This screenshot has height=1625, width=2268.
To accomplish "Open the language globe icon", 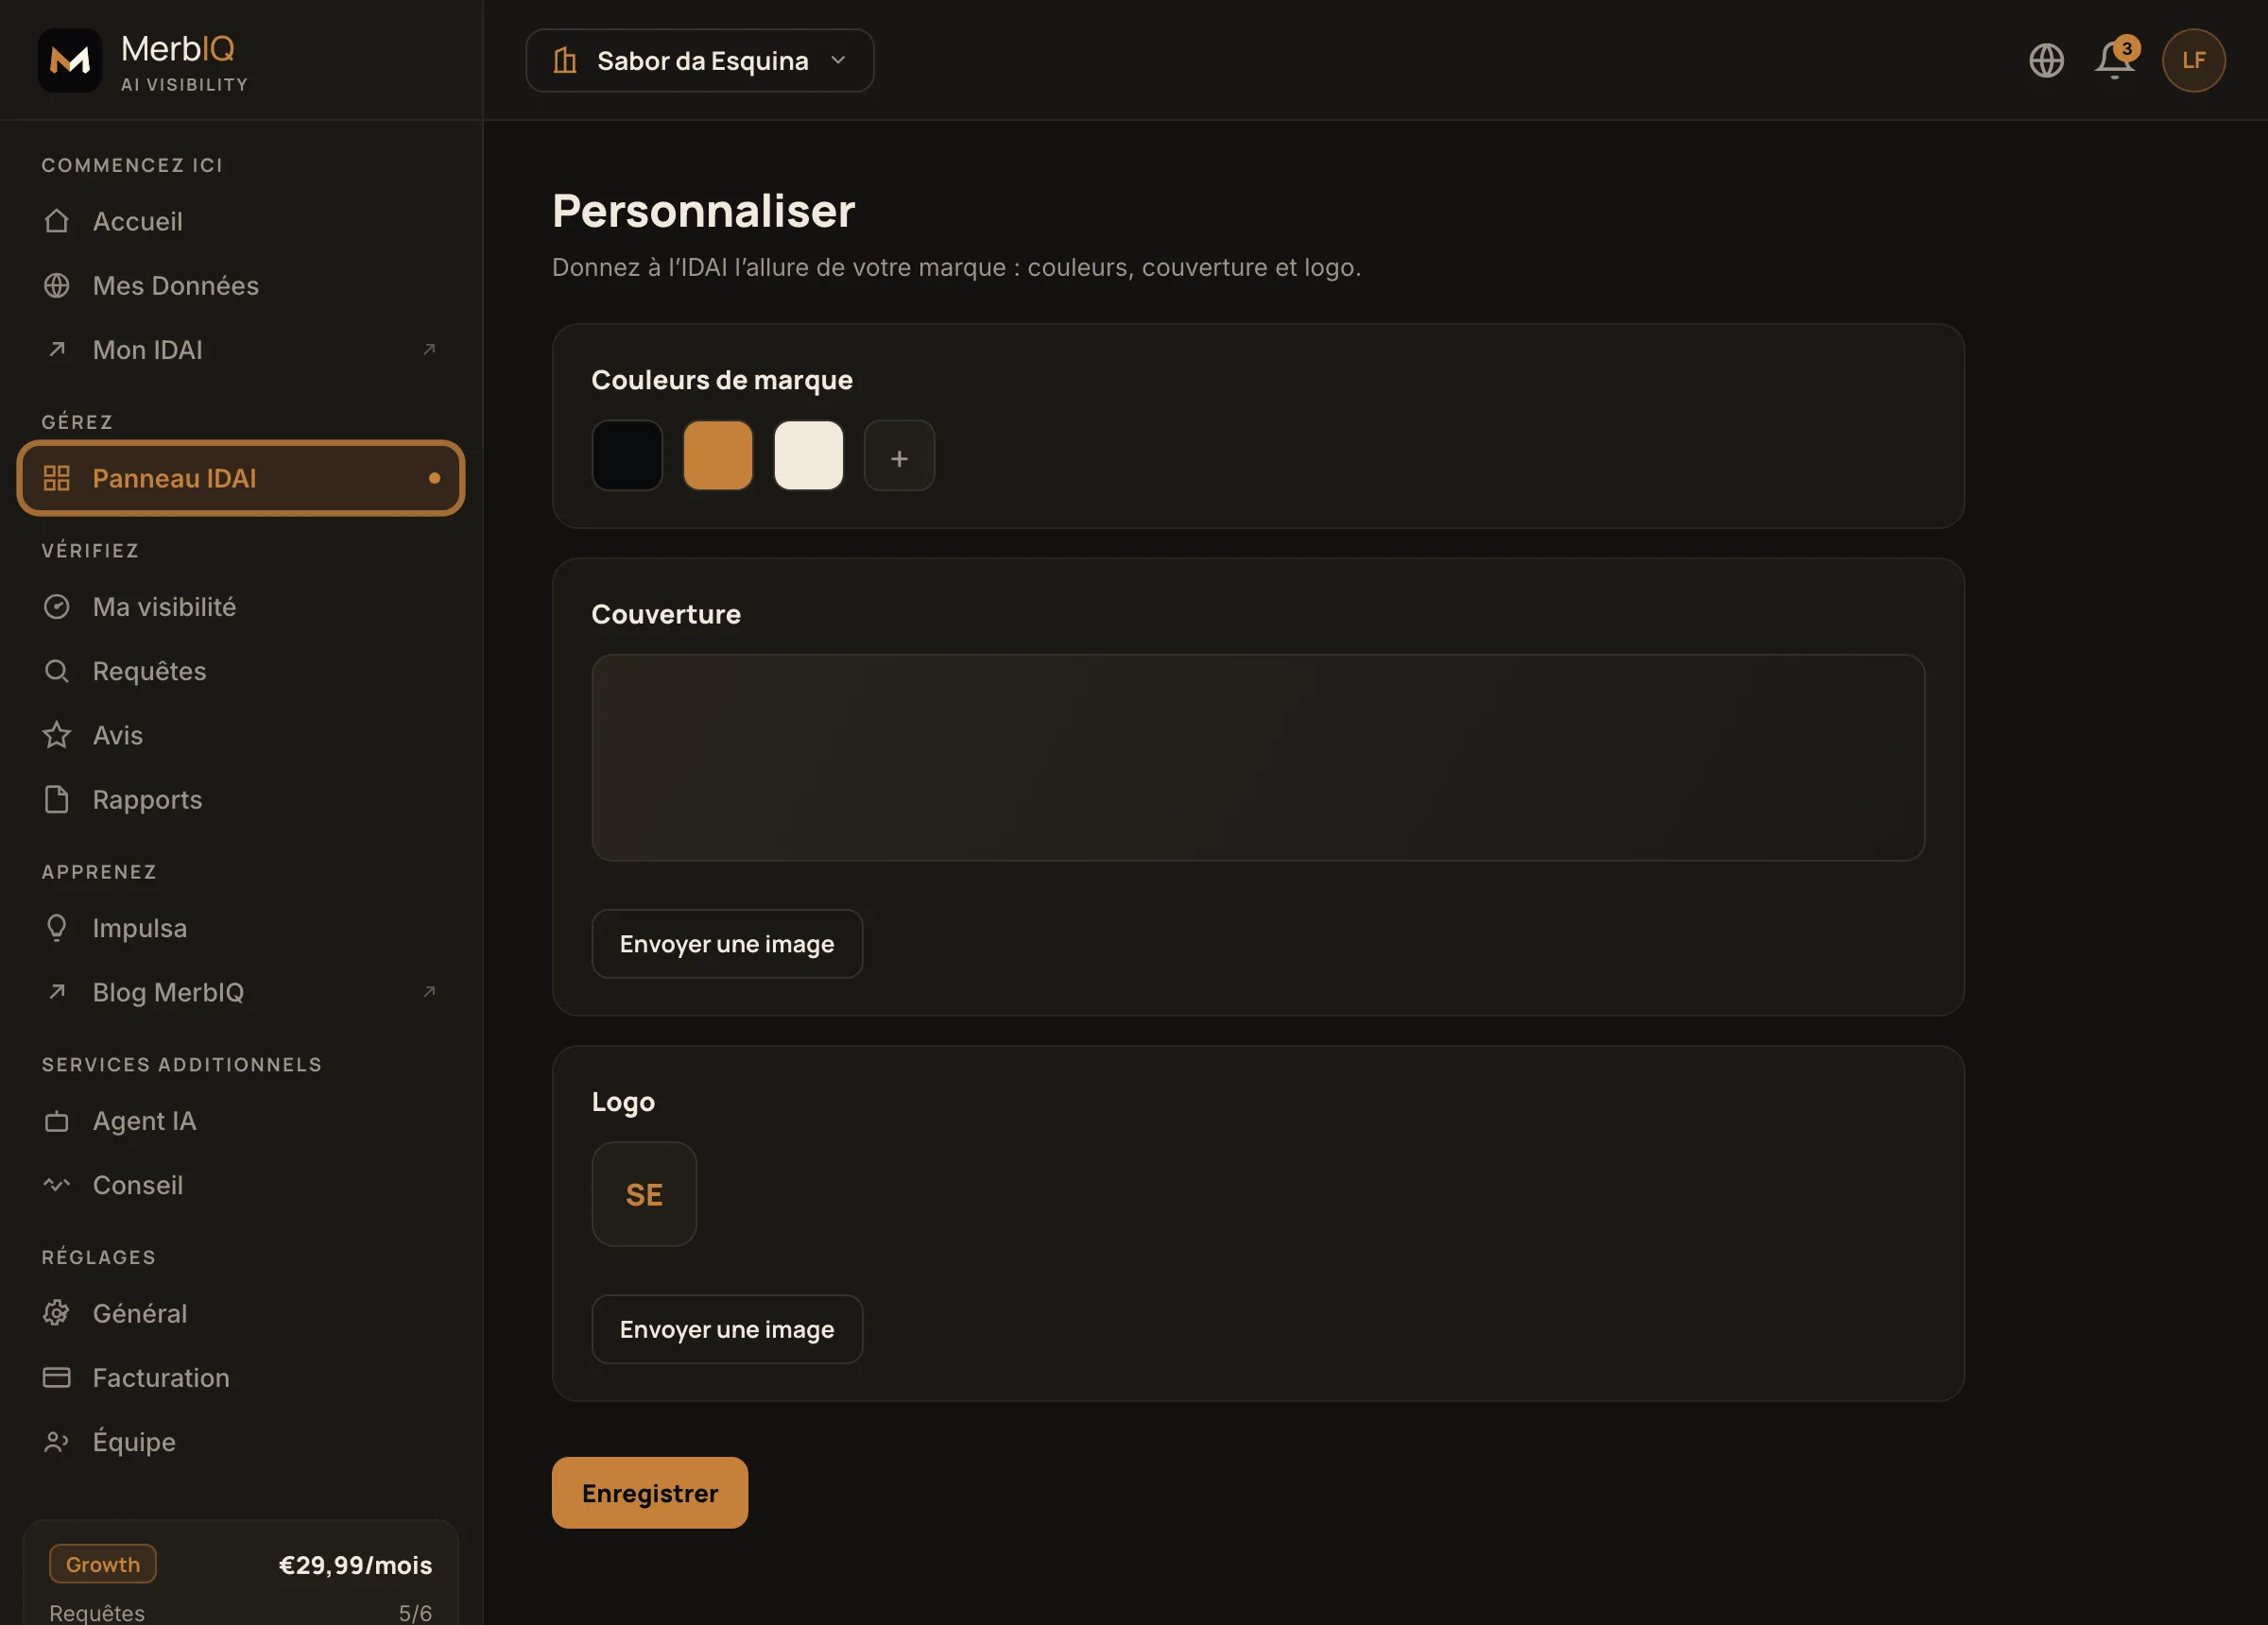I will point(2046,60).
